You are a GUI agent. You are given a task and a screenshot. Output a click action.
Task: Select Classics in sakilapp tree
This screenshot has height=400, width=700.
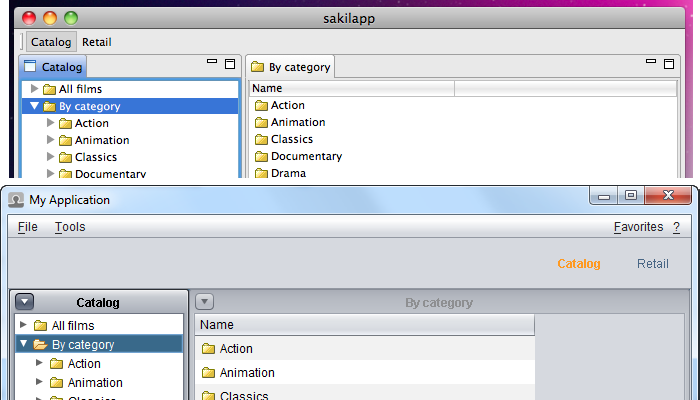click(96, 157)
